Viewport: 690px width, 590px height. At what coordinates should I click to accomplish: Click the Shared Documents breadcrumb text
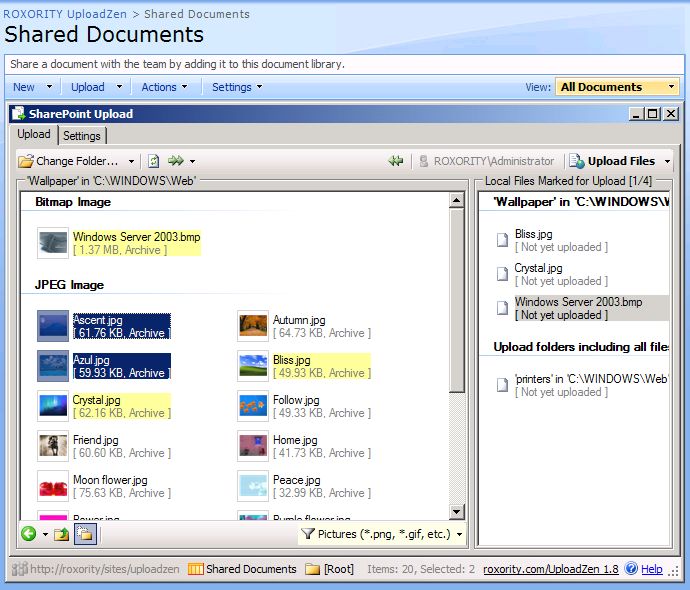tap(197, 14)
